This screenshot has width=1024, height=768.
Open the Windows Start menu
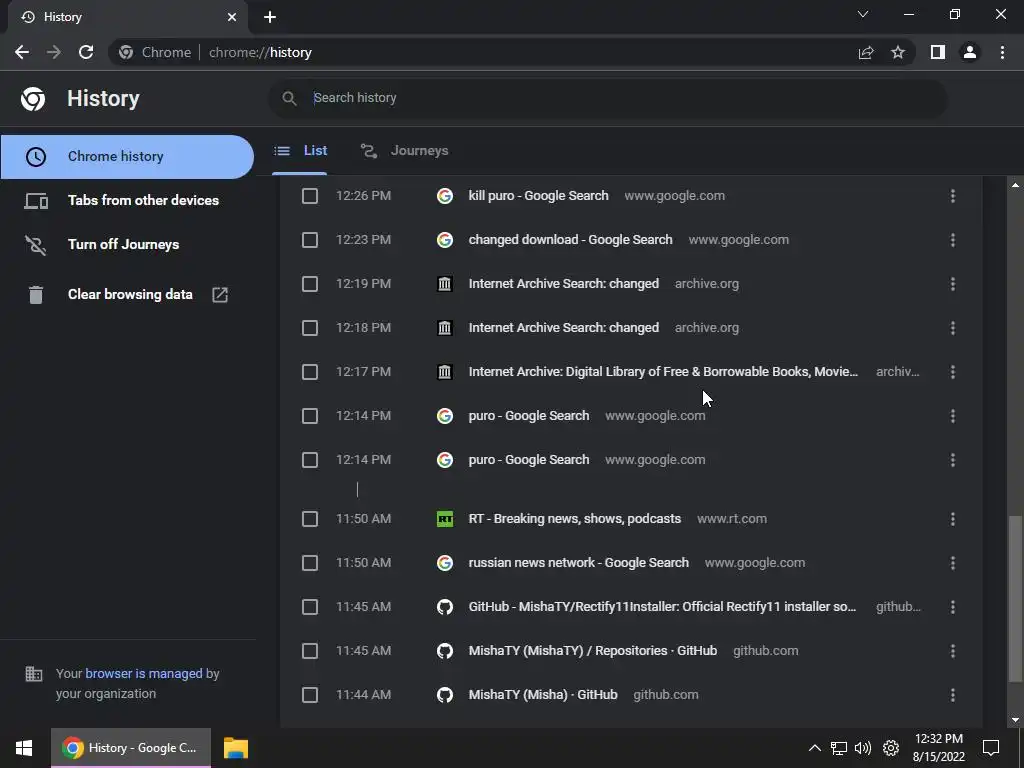tap(24, 748)
